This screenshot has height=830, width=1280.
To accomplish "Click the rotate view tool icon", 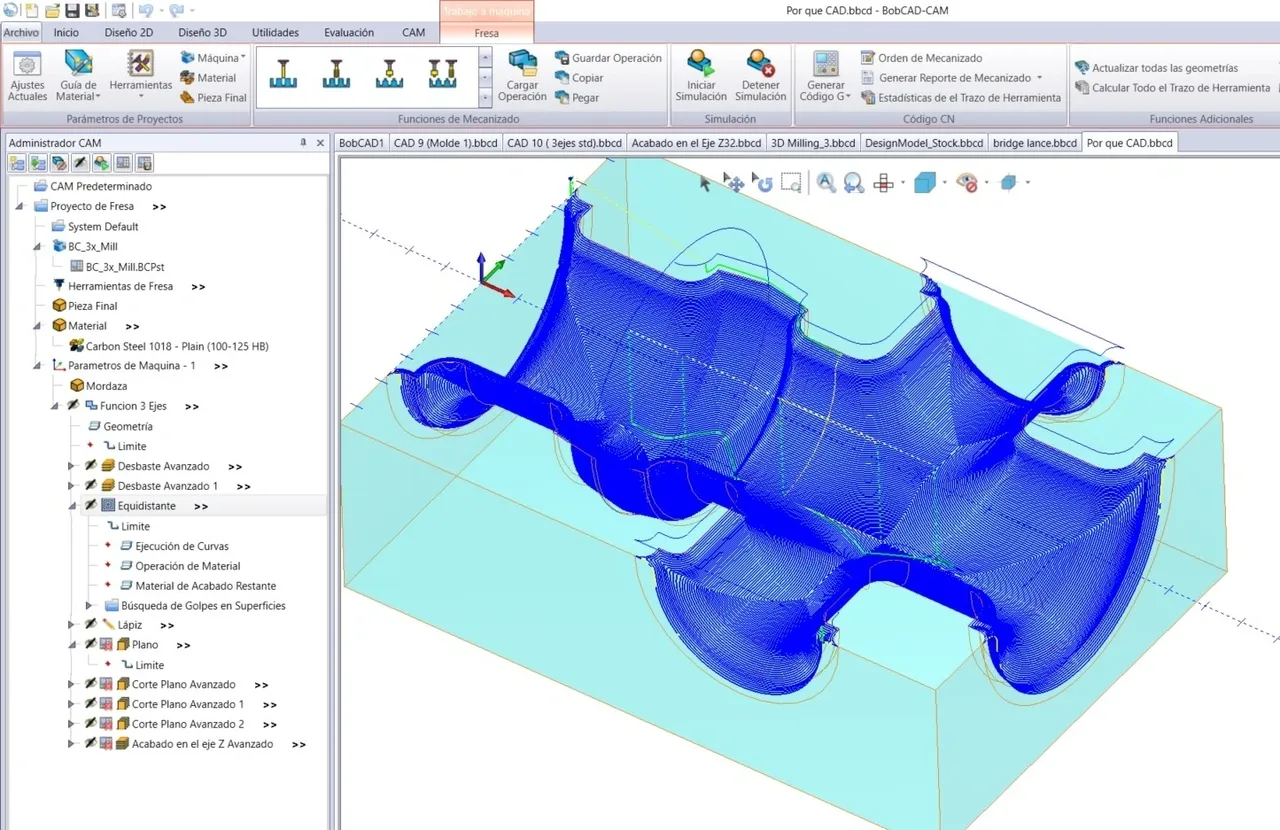I will 763,183.
